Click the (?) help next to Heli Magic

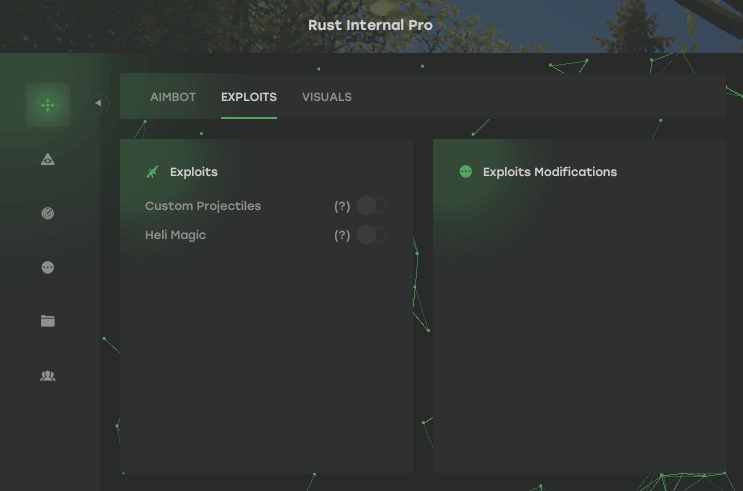(342, 235)
